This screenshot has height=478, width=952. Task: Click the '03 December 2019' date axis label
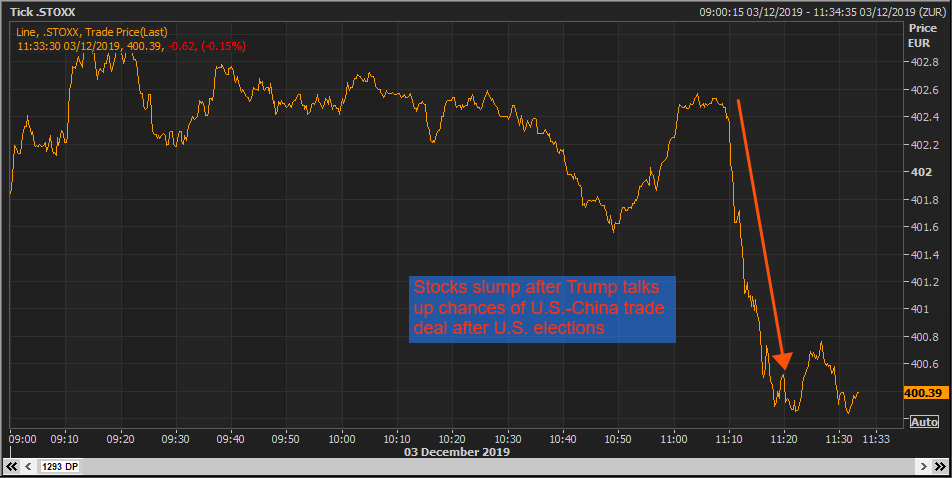[459, 452]
